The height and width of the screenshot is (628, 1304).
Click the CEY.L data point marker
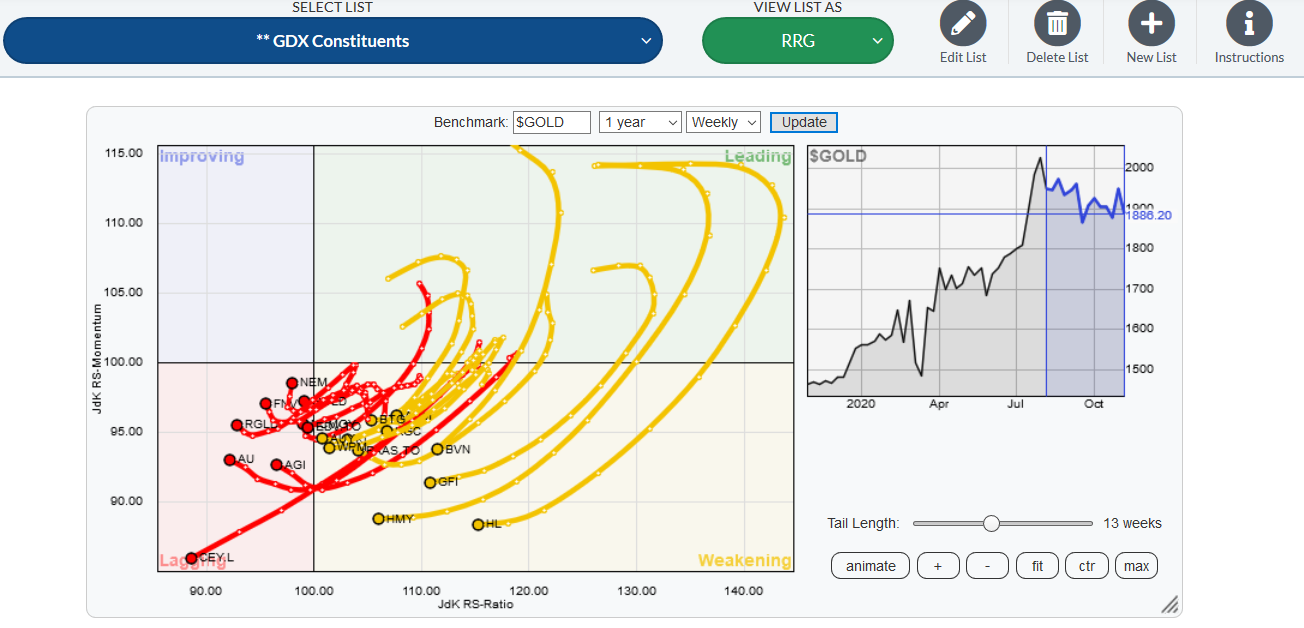click(x=191, y=557)
